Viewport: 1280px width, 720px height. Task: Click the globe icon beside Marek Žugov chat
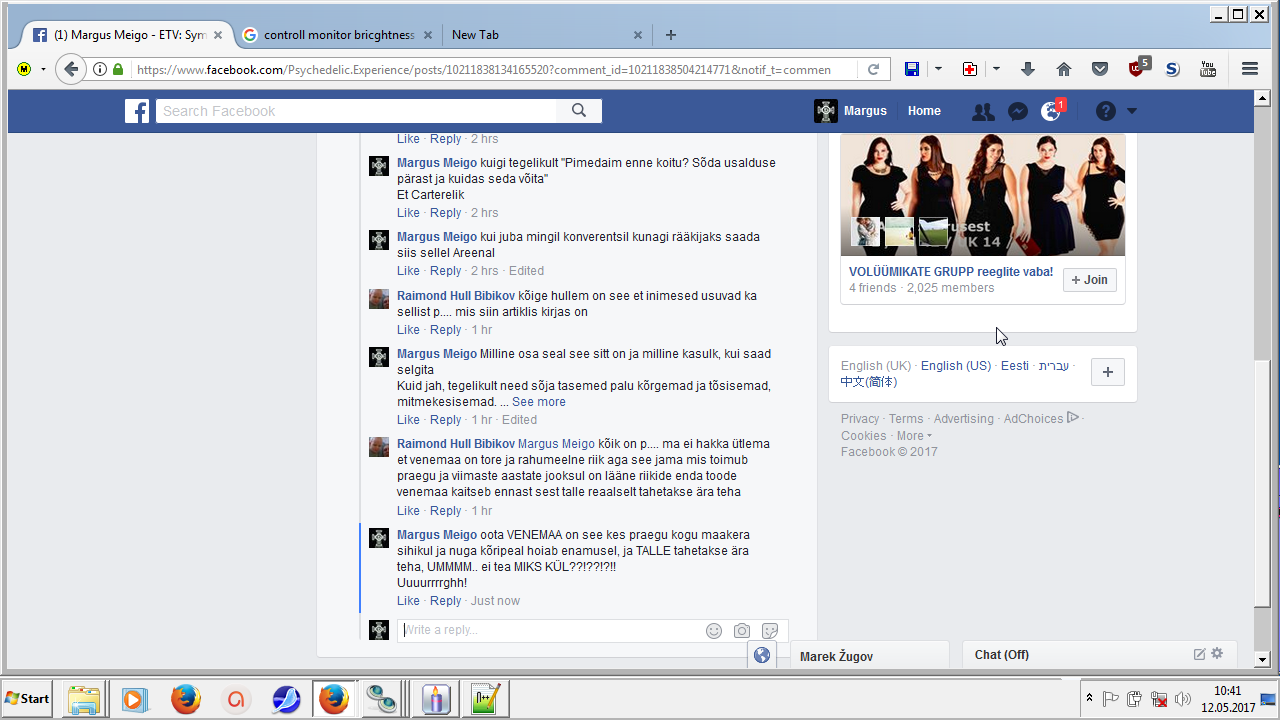click(762, 655)
